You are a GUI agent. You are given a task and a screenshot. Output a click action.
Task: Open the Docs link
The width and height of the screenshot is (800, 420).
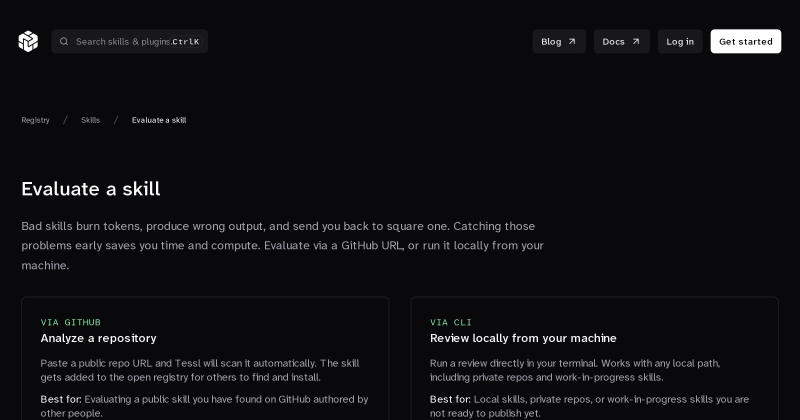pyautogui.click(x=621, y=41)
